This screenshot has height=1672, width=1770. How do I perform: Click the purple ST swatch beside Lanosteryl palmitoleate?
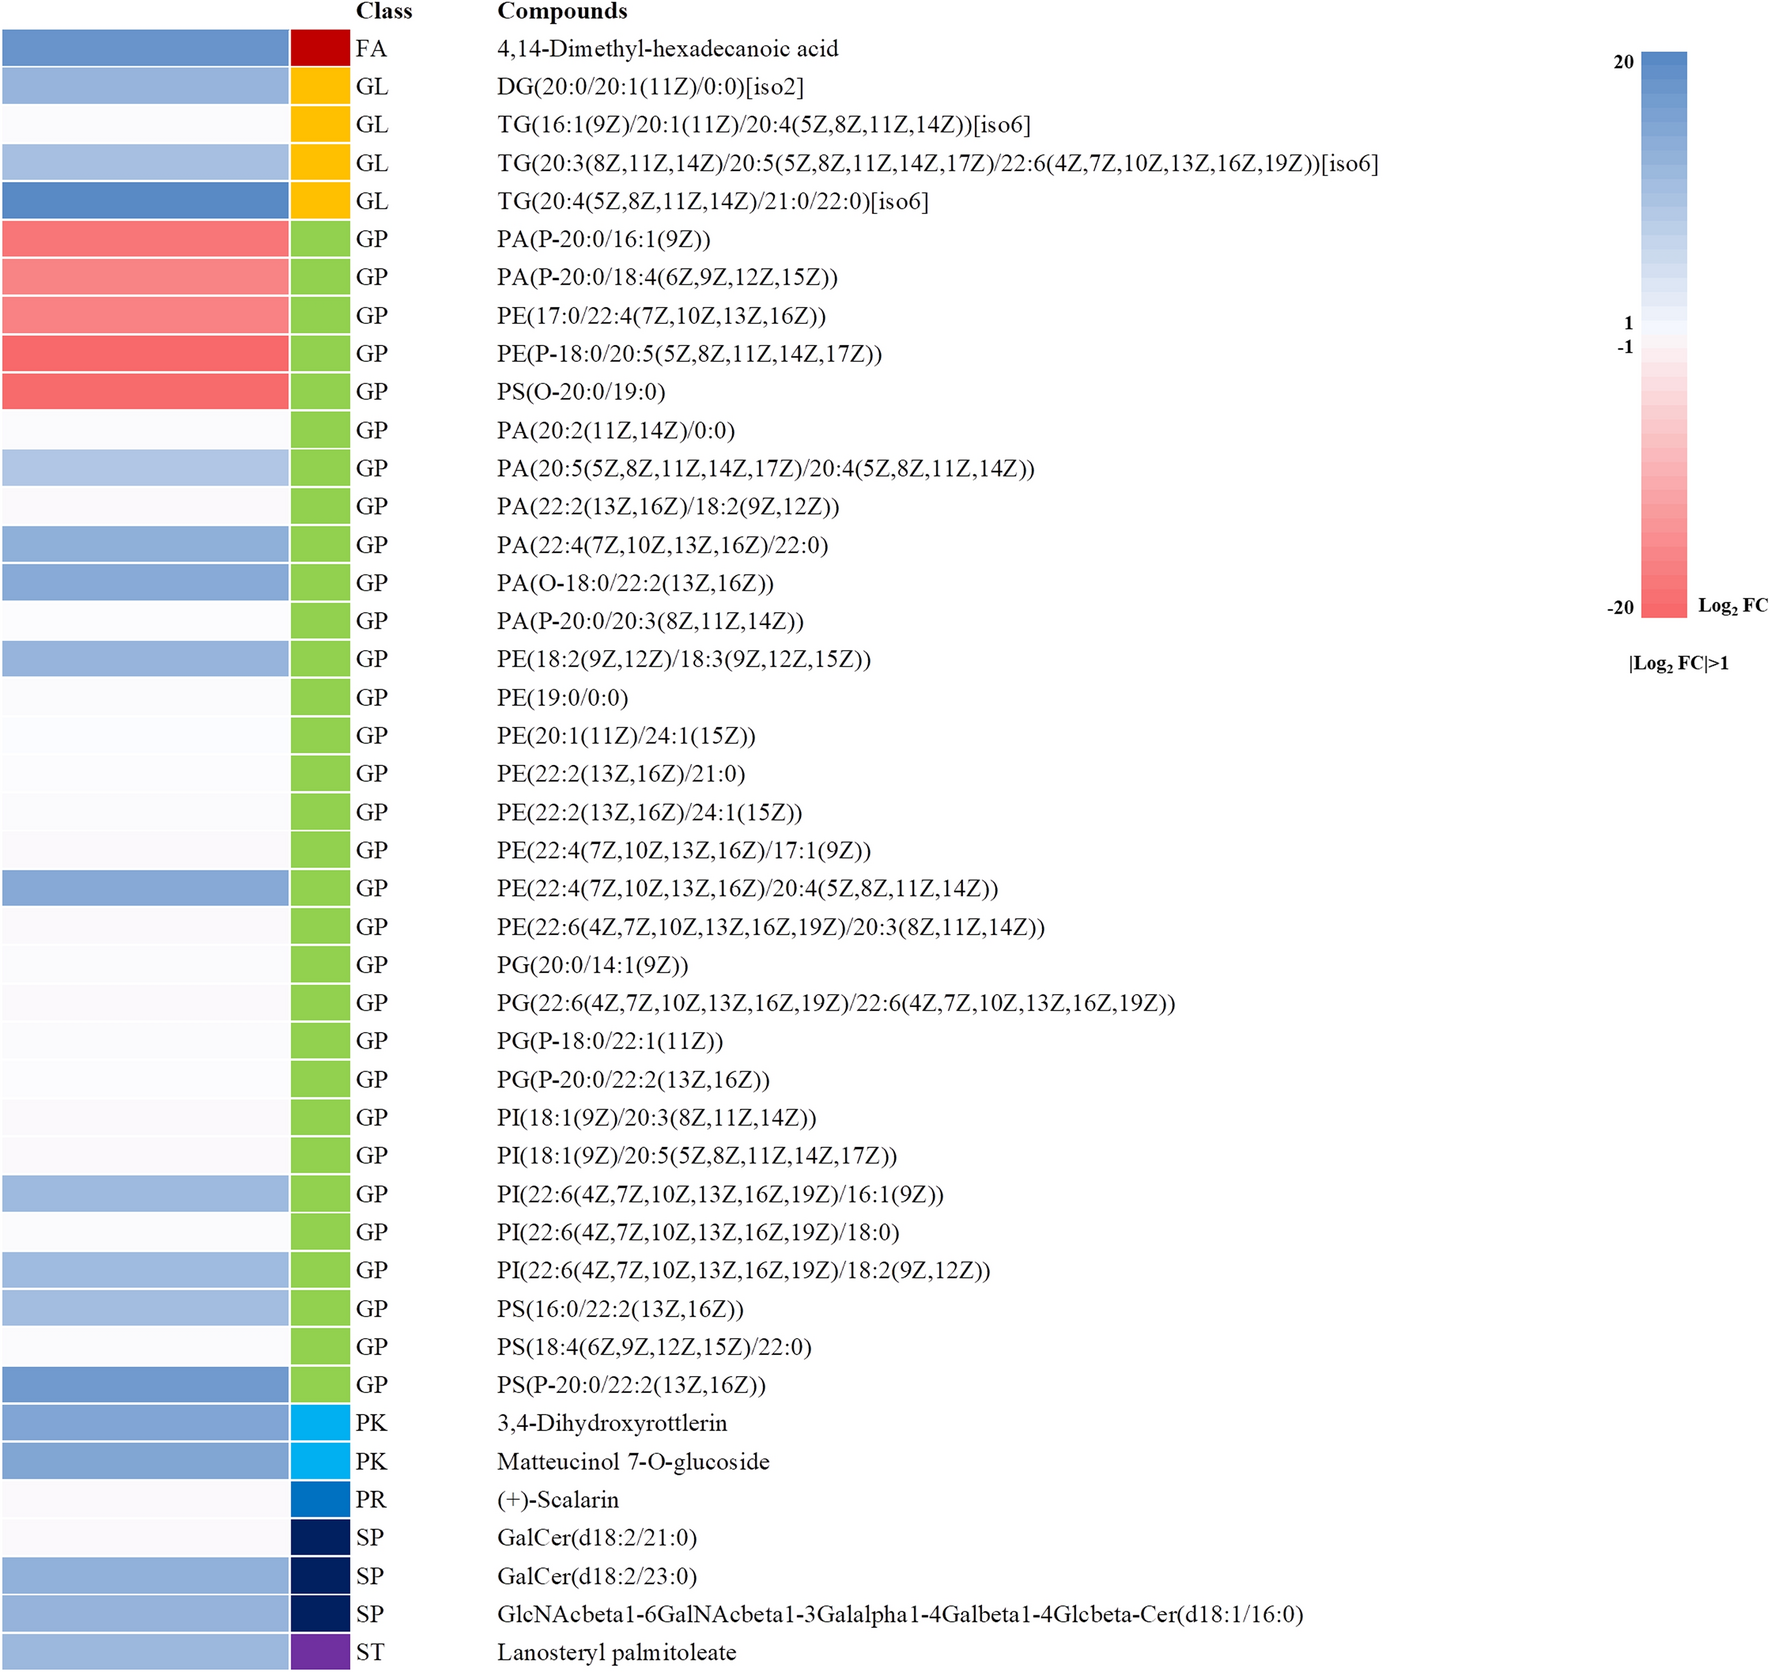[320, 1652]
